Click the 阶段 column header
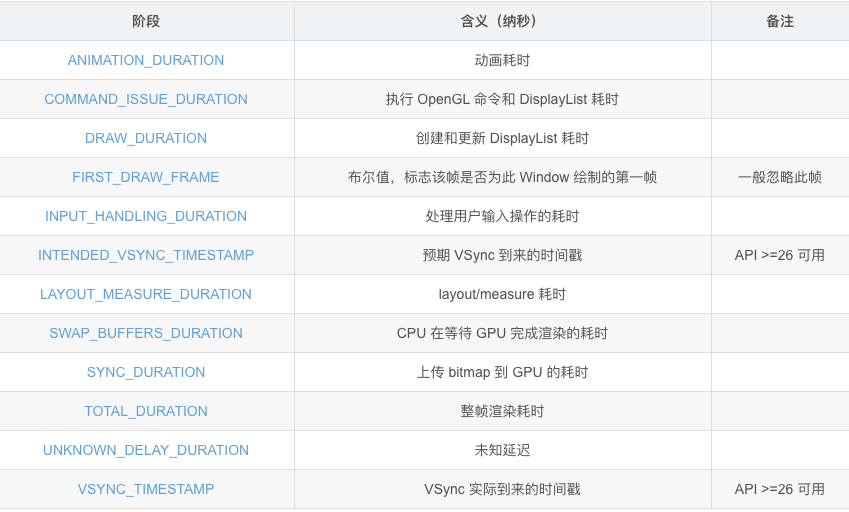The image size is (849, 512). tap(146, 21)
